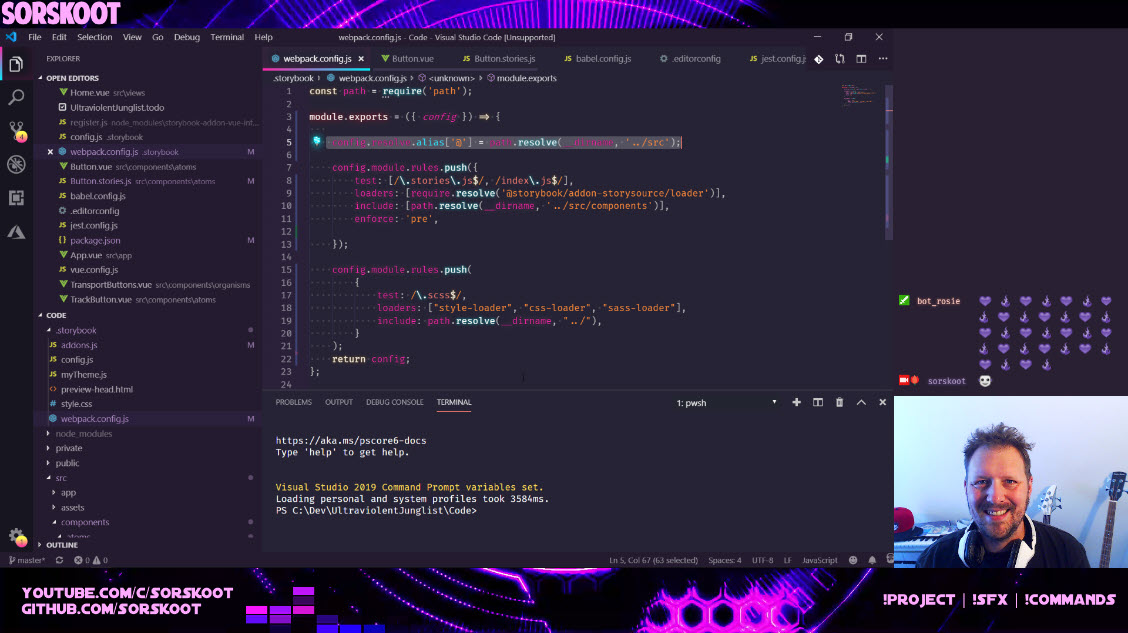Split the terminal panel
Image resolution: width=1128 pixels, height=633 pixels.
click(x=818, y=402)
